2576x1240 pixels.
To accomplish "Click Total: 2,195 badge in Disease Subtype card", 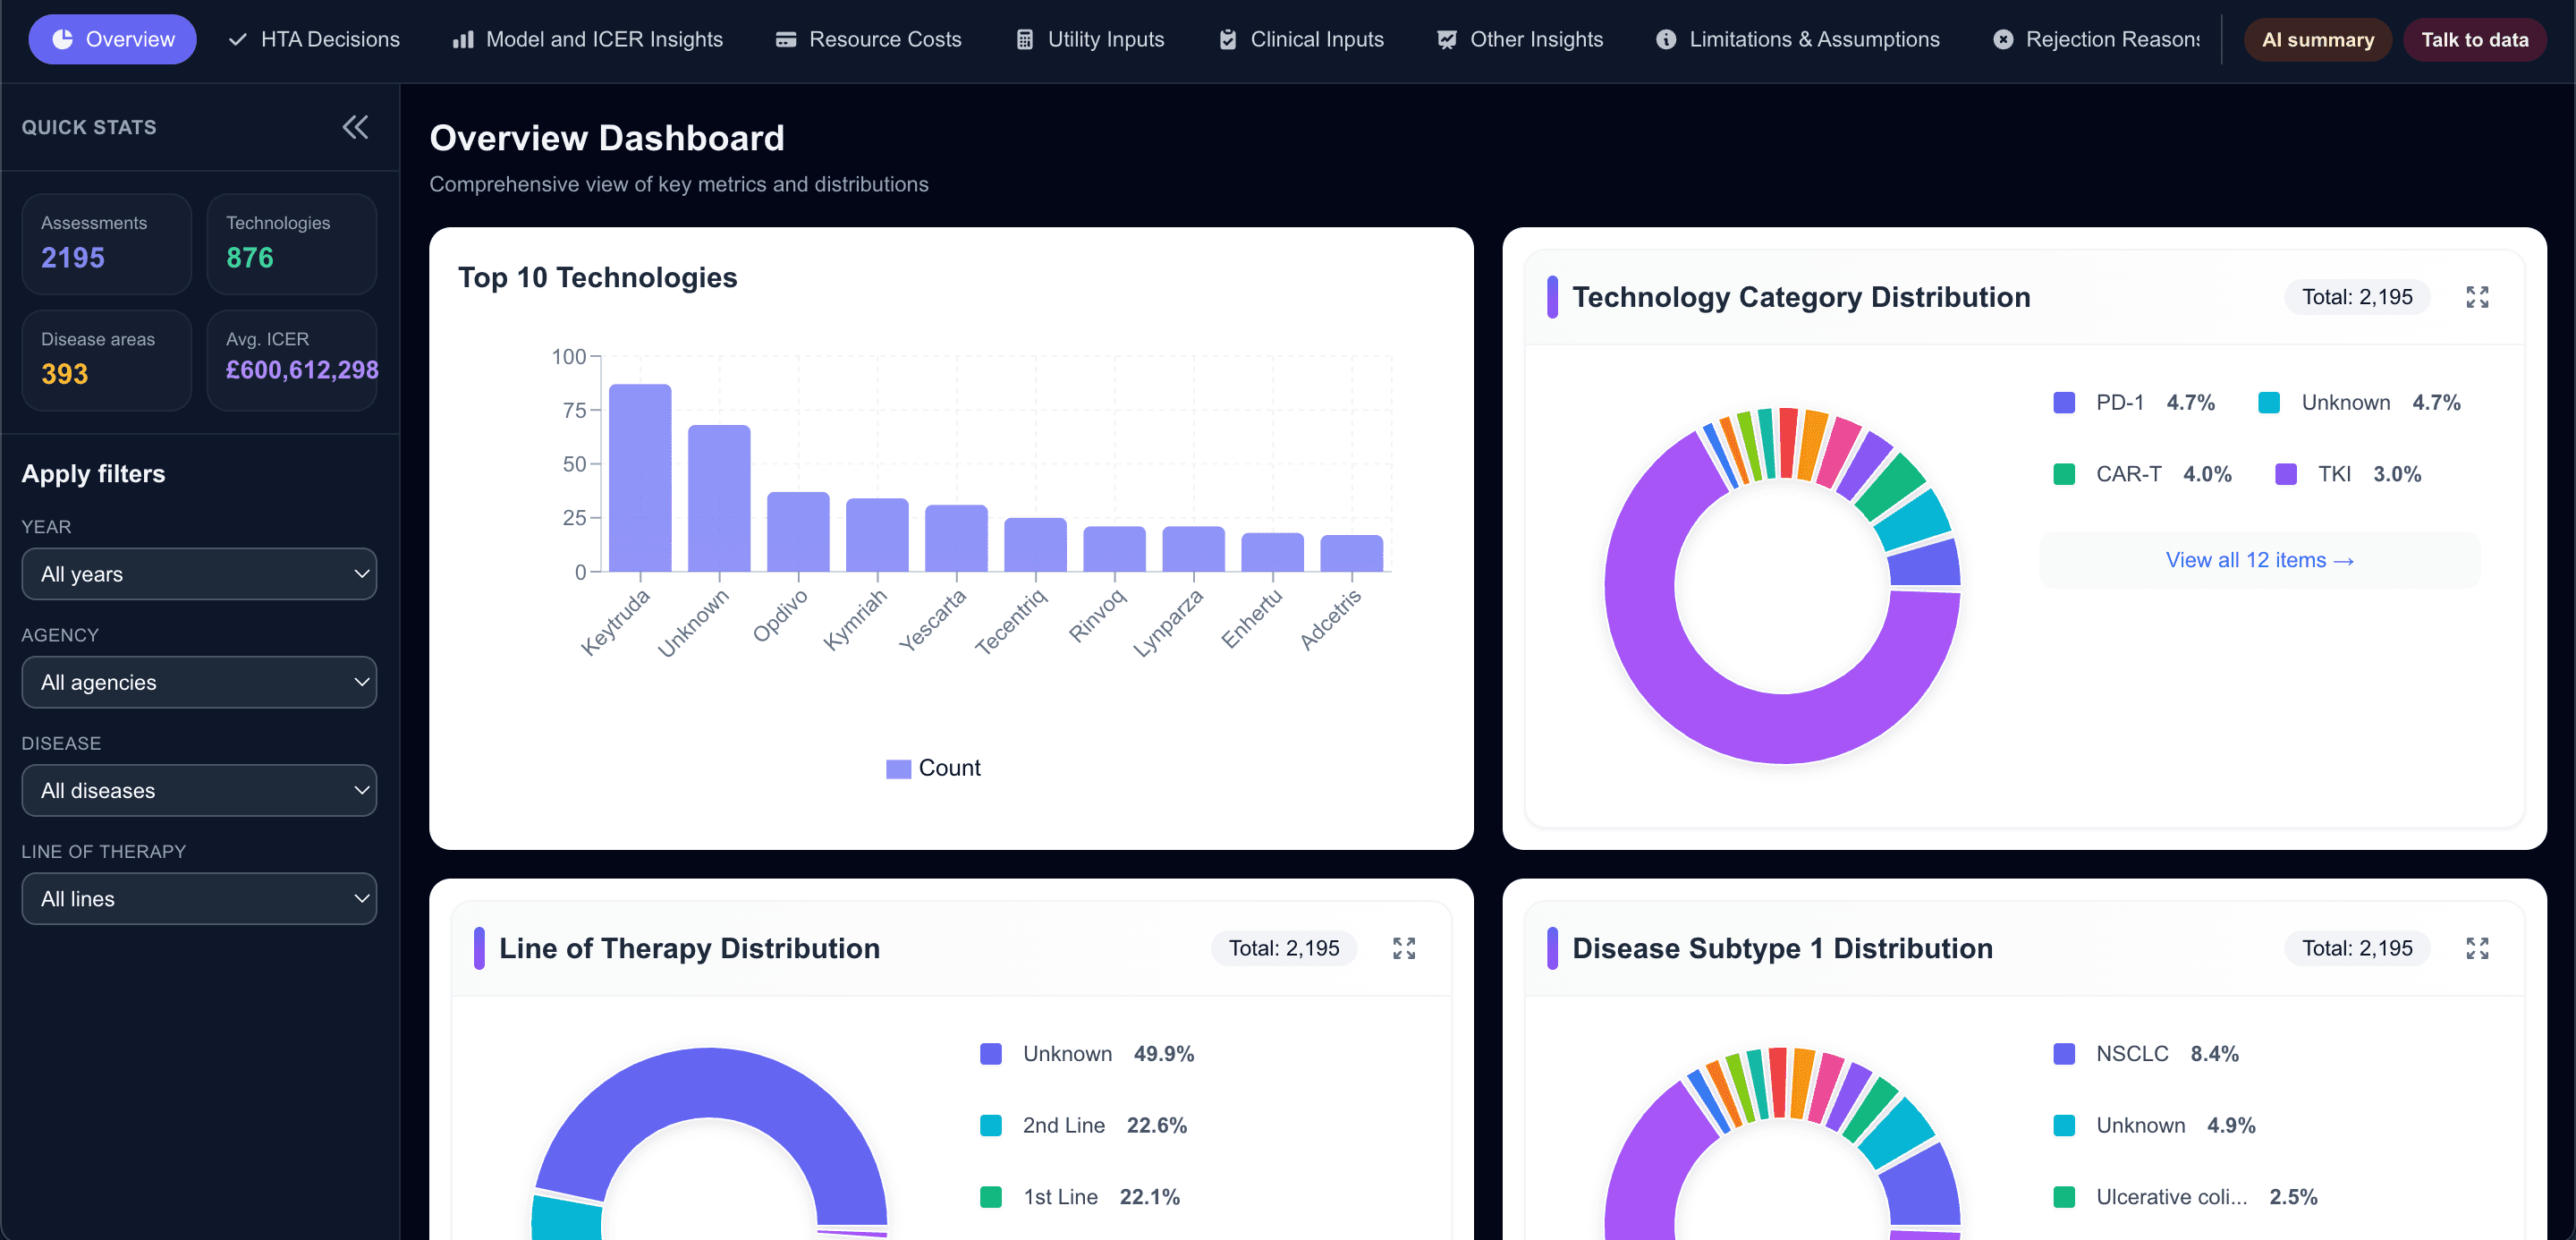I will click(x=2357, y=948).
